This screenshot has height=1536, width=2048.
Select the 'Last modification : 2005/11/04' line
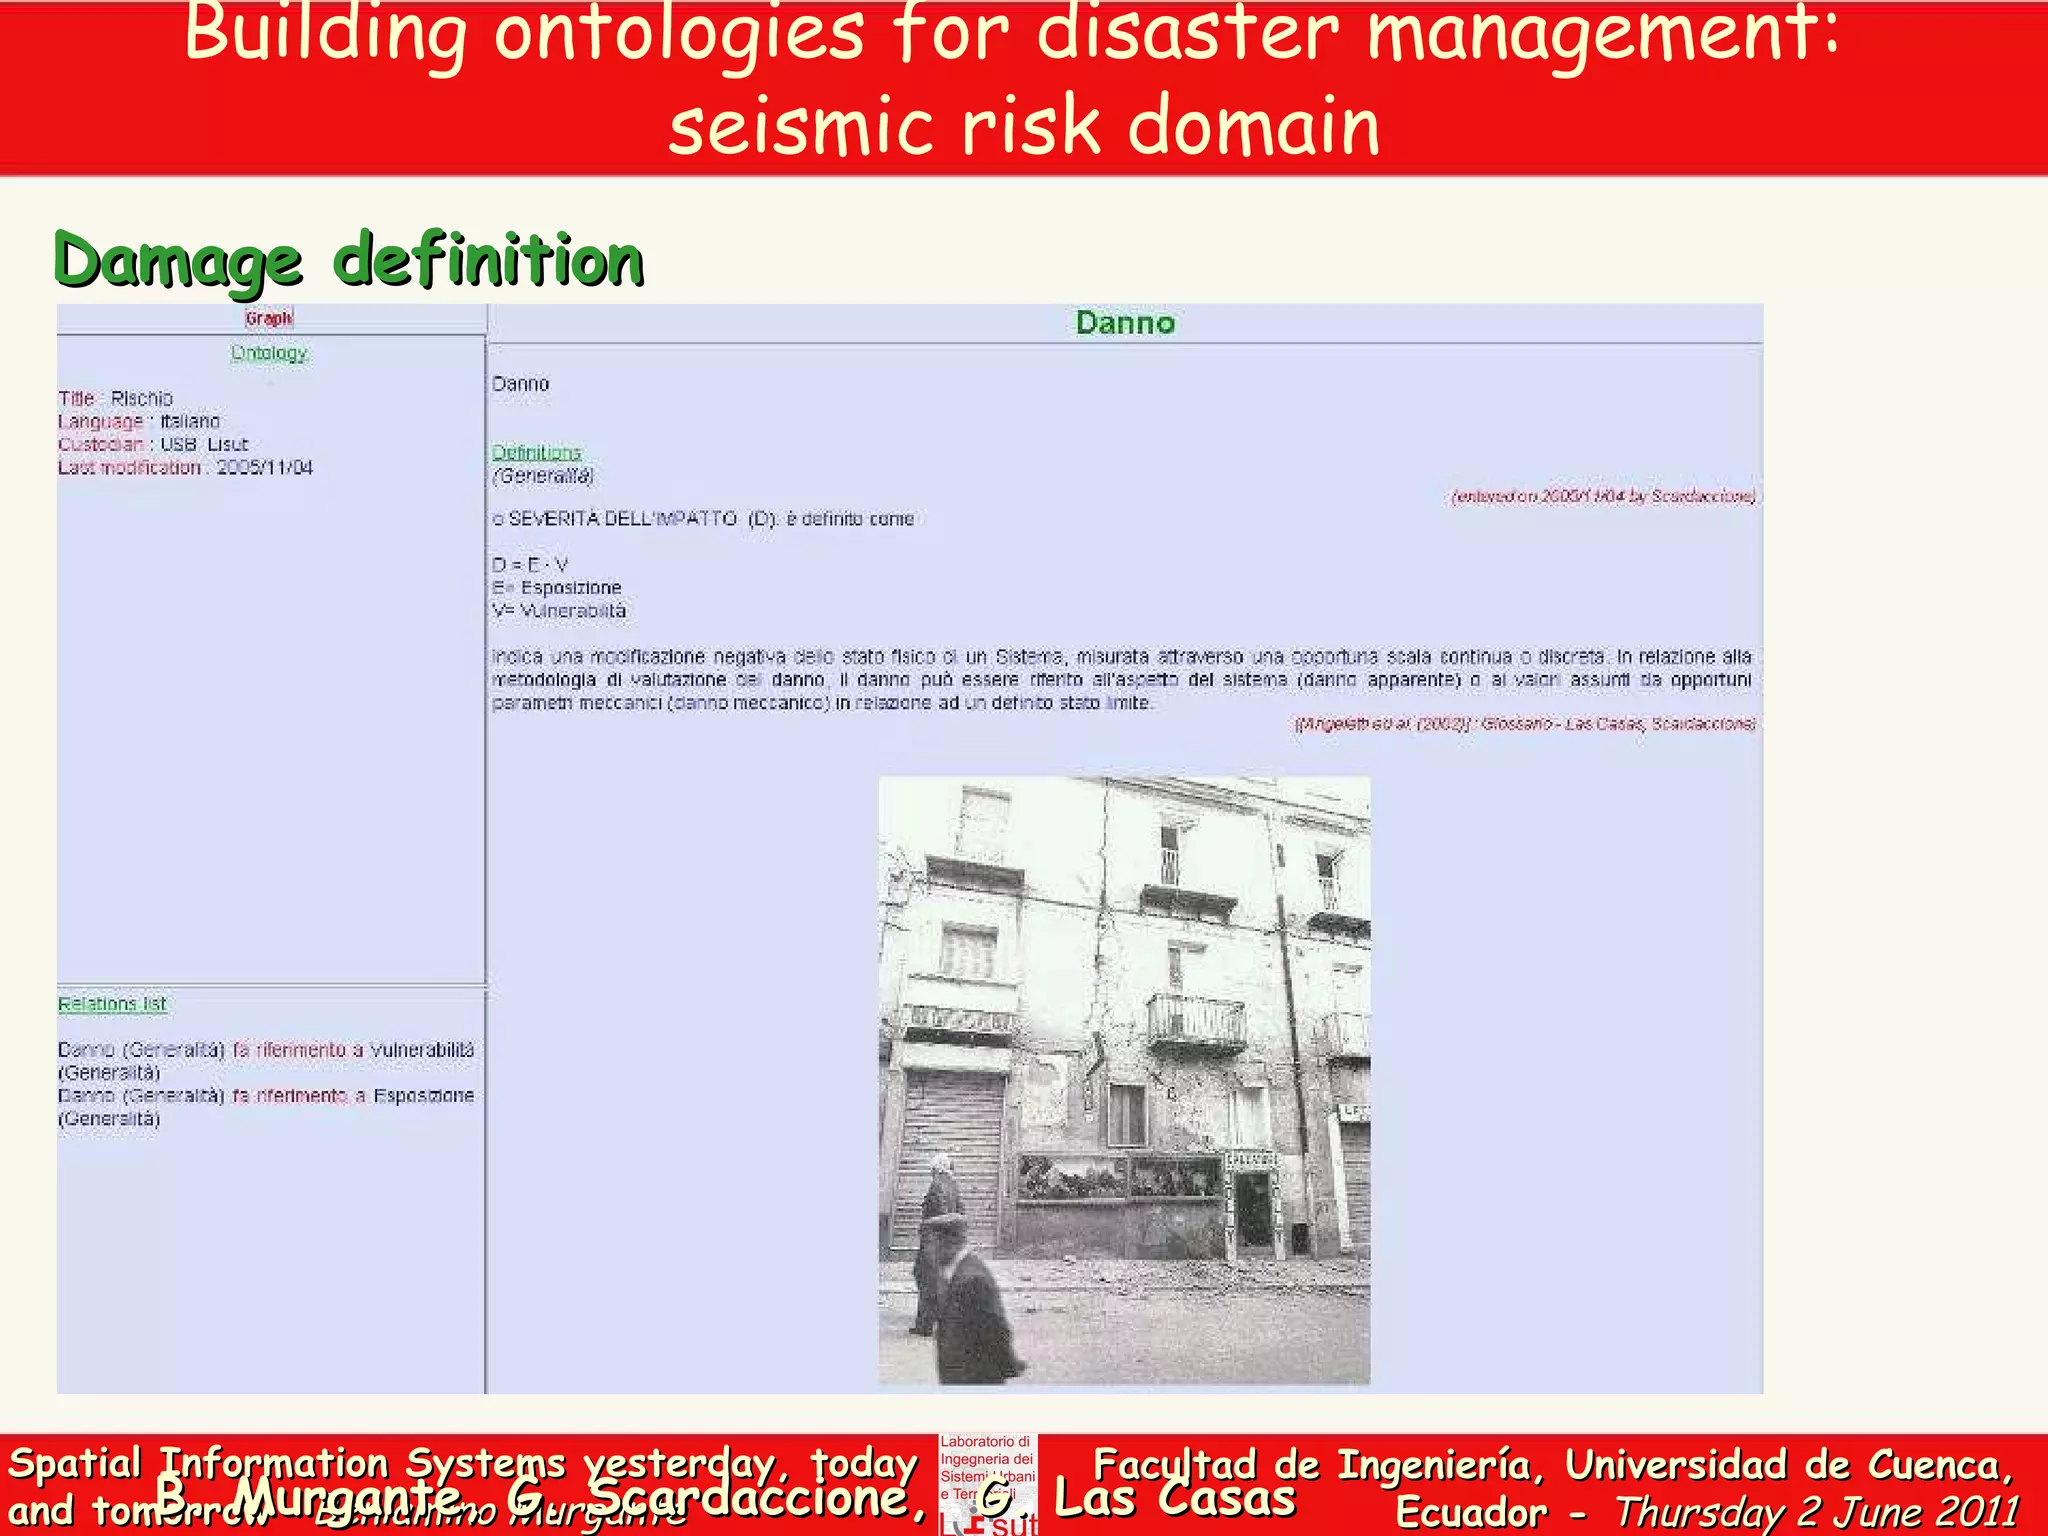(x=185, y=467)
